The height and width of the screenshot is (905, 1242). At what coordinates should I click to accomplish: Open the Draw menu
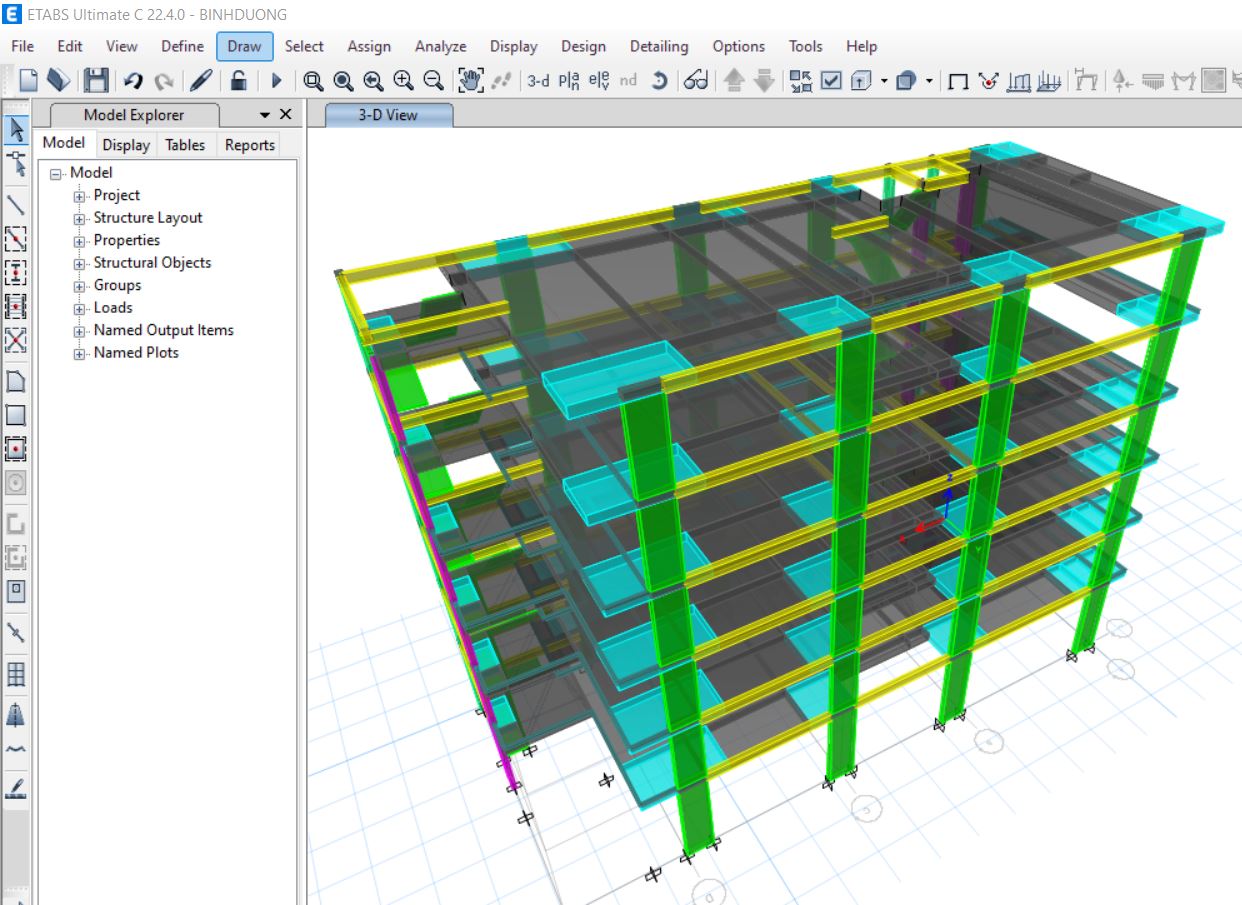[x=244, y=46]
